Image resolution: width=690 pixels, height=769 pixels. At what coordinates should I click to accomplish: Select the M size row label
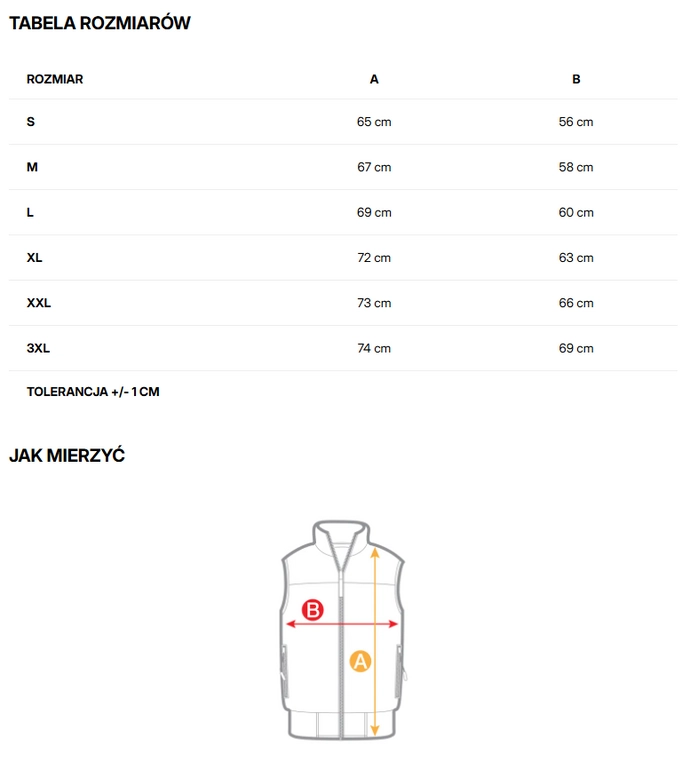point(32,167)
